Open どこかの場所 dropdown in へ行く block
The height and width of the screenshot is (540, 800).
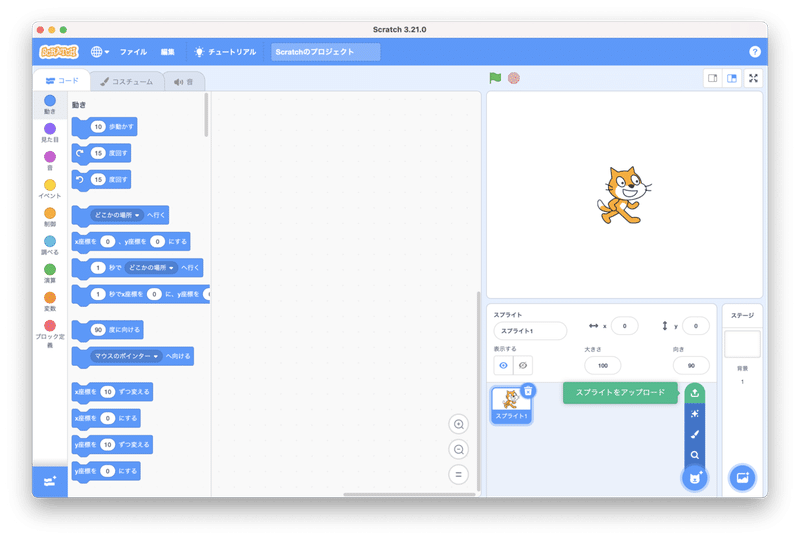point(117,215)
